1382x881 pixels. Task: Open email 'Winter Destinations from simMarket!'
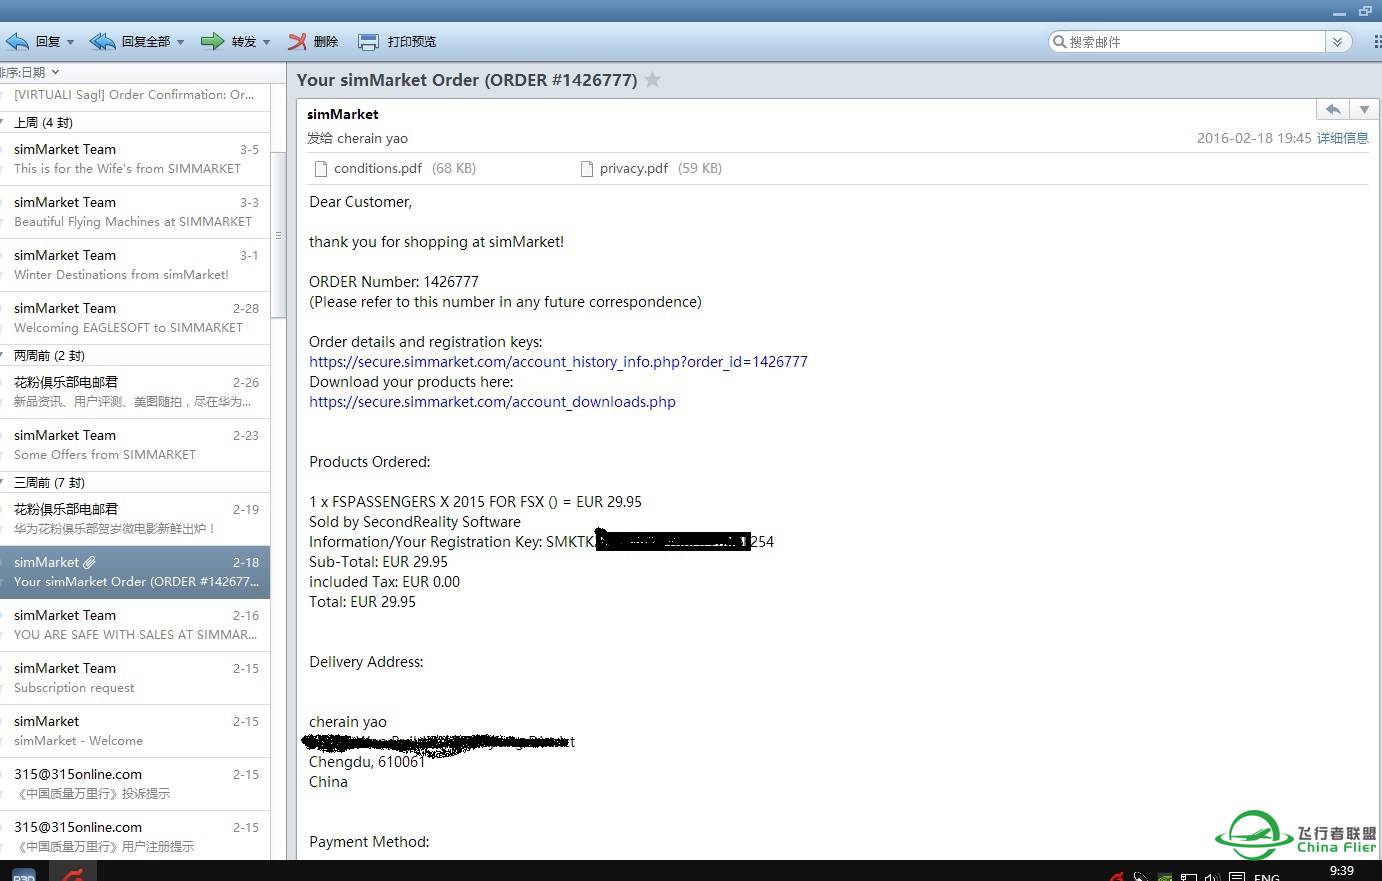[135, 265]
